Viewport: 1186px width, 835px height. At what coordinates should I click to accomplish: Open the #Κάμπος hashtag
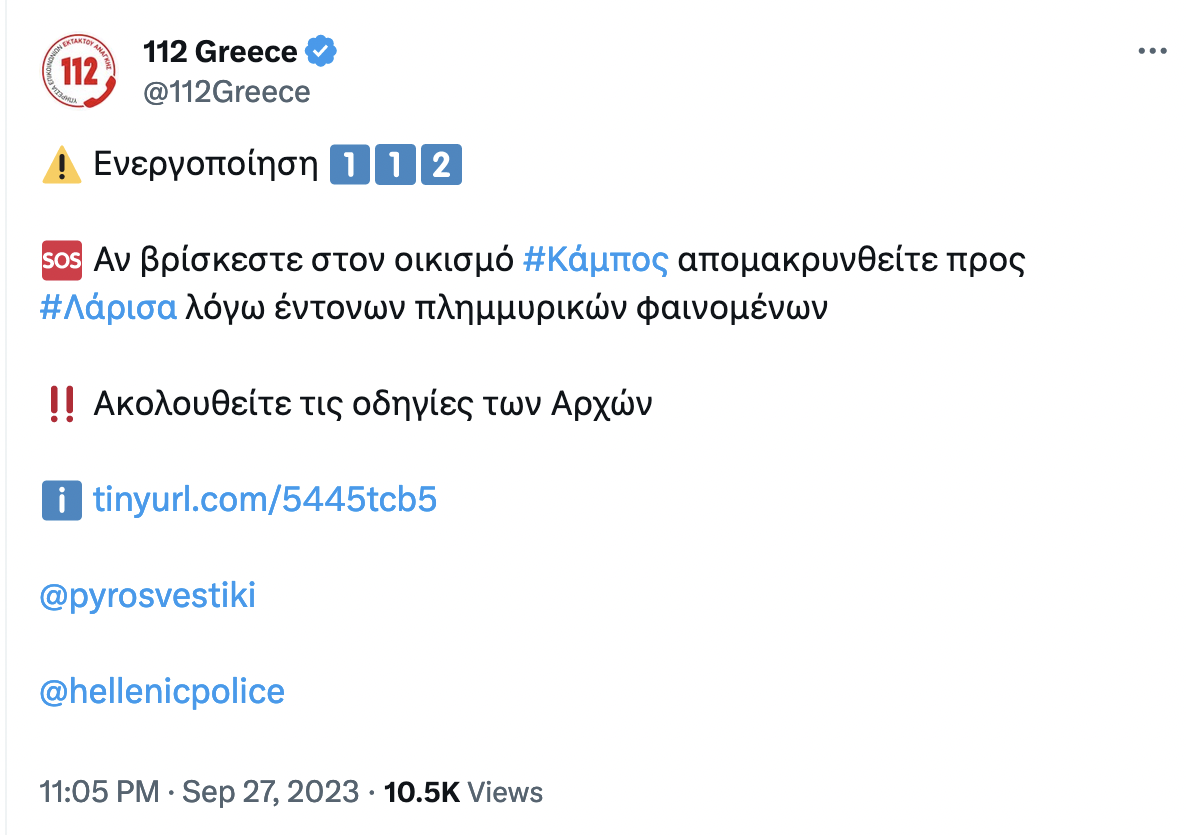click(595, 261)
